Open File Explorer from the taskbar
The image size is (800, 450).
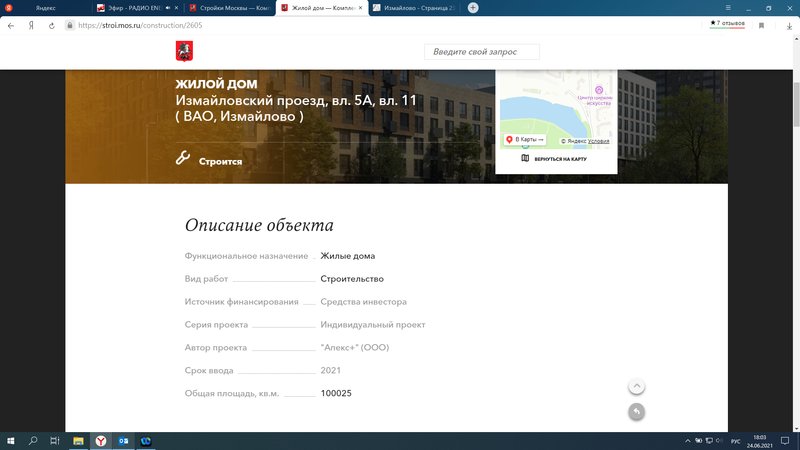[78, 441]
